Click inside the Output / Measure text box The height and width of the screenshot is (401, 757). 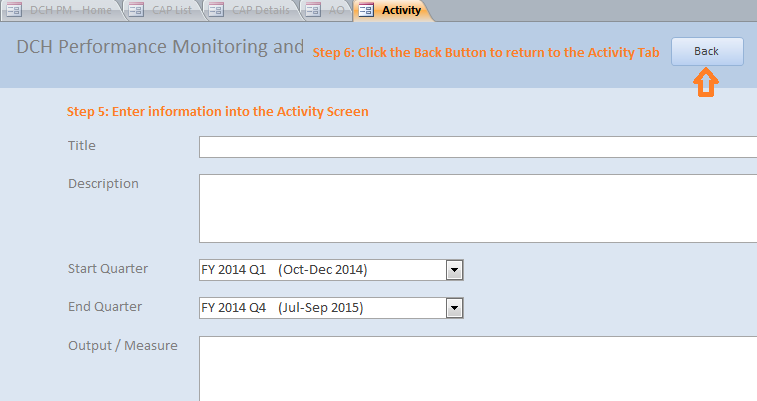click(478, 369)
